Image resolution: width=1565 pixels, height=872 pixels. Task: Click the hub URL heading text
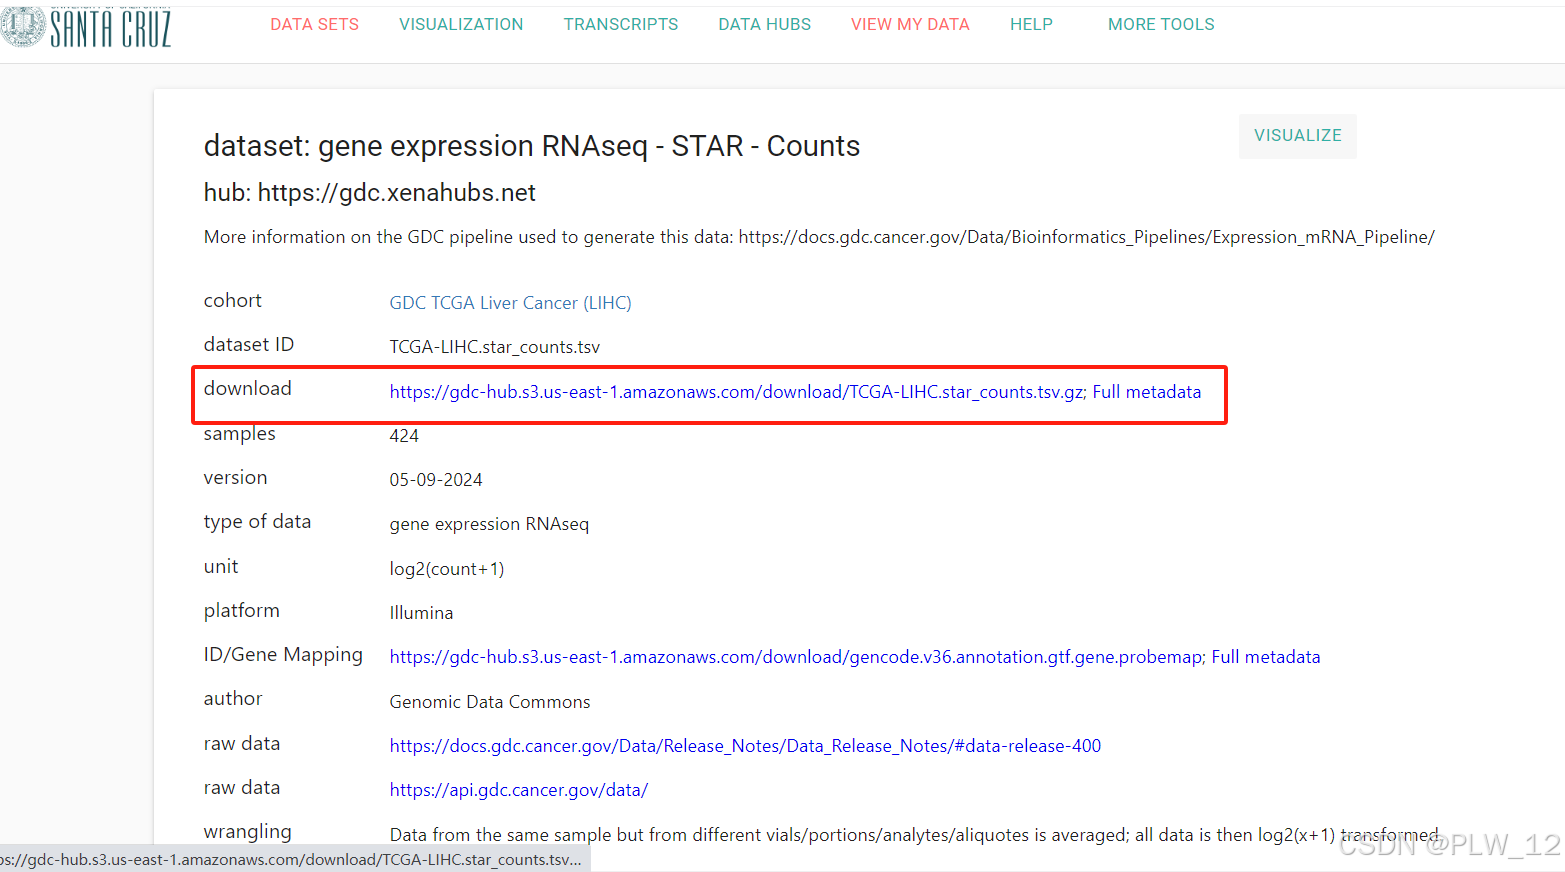370,193
